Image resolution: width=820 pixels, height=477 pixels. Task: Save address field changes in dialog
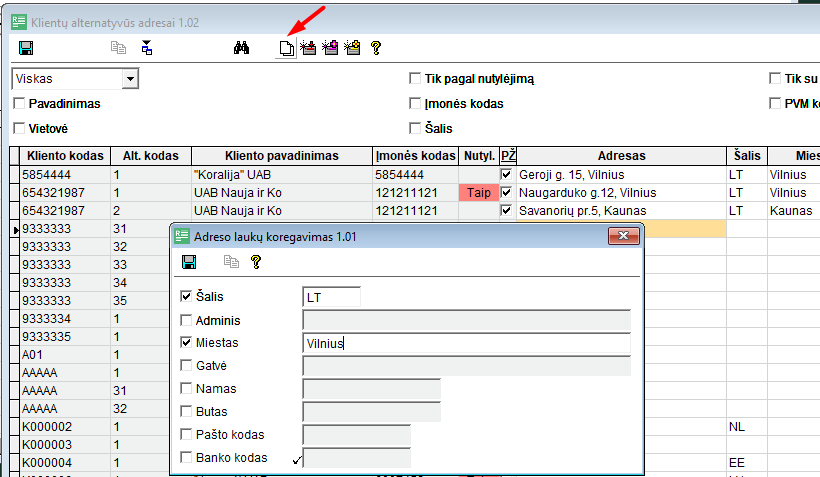click(189, 262)
